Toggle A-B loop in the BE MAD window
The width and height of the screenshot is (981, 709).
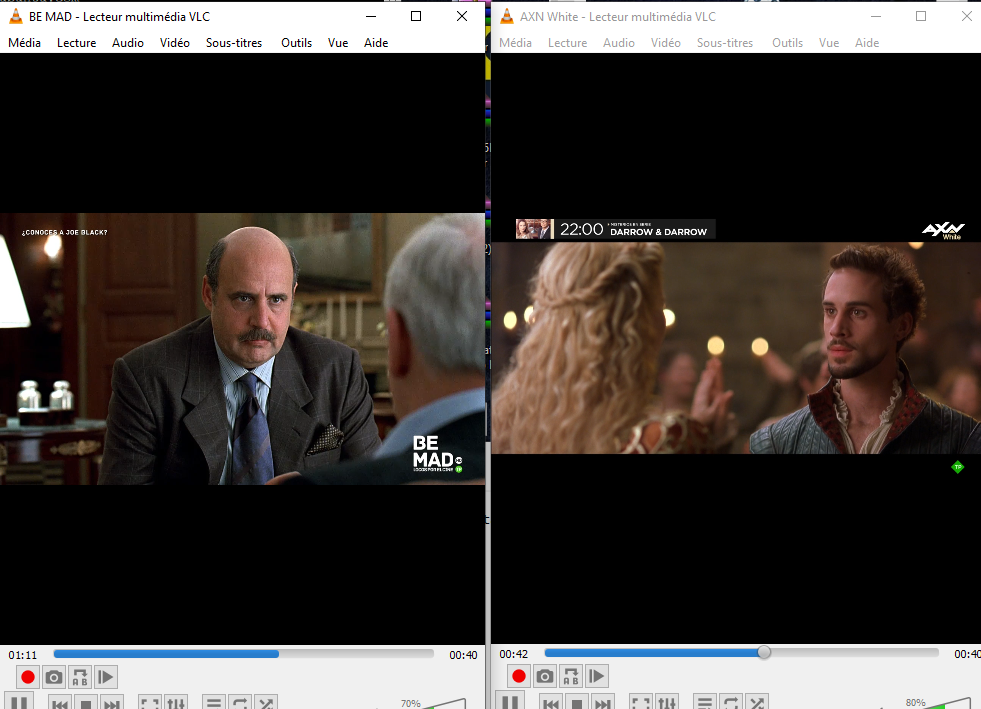pos(80,677)
